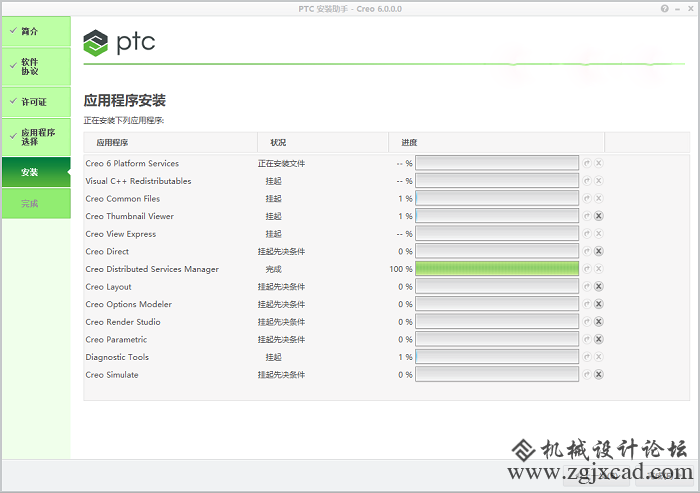Click the cancel icon for Diagnostic Tools
The image size is (700, 493).
(599, 357)
